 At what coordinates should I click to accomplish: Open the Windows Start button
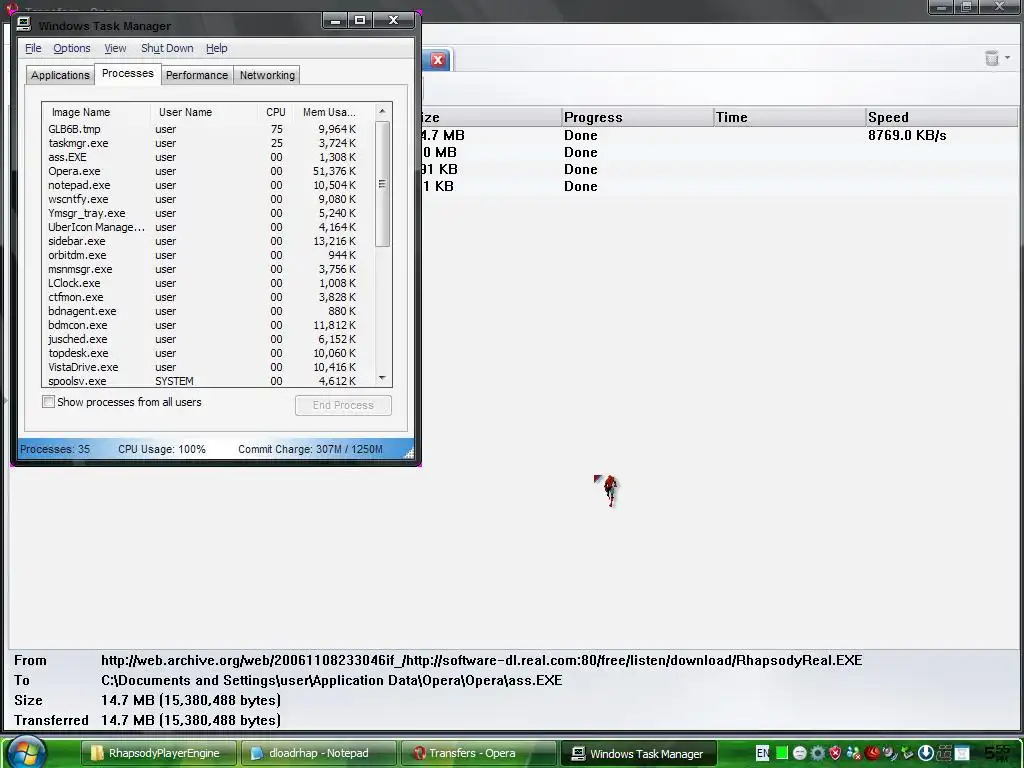tap(25, 752)
